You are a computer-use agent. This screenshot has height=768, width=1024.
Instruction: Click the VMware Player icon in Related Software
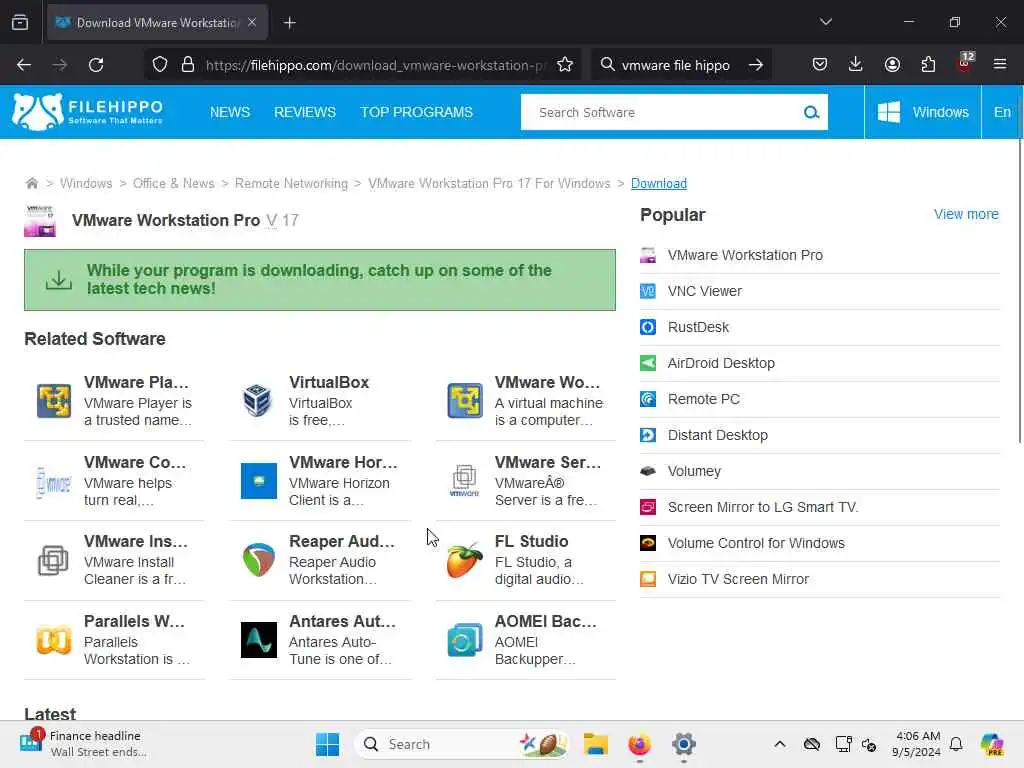pyautogui.click(x=54, y=401)
